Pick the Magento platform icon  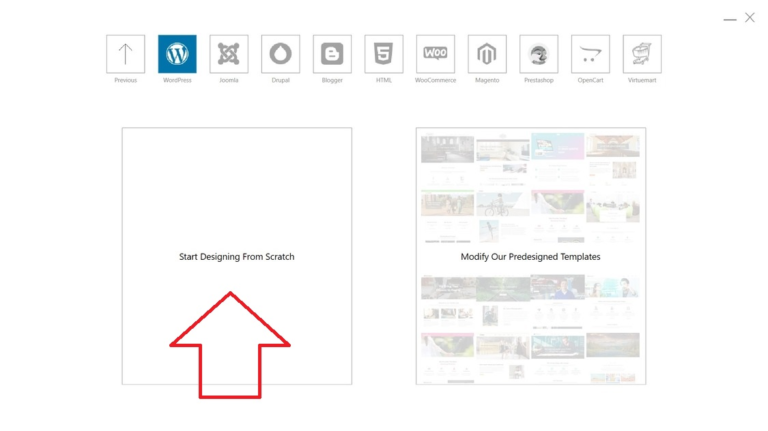[x=487, y=54]
